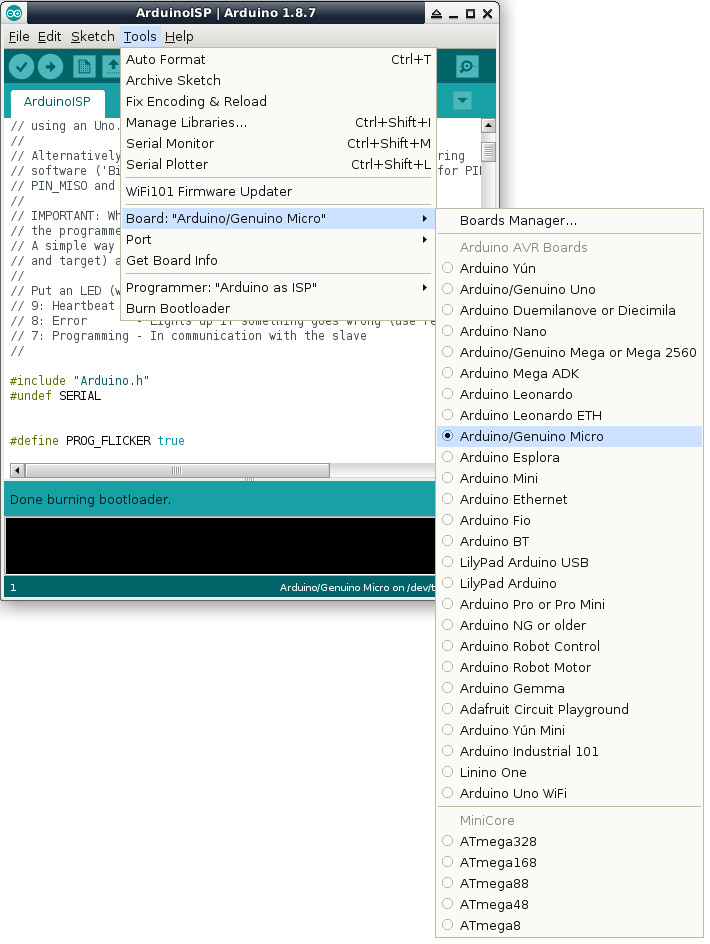Select the ATmega88 MiniCore board
Viewport: 710px width, 944px height.
(x=569, y=884)
